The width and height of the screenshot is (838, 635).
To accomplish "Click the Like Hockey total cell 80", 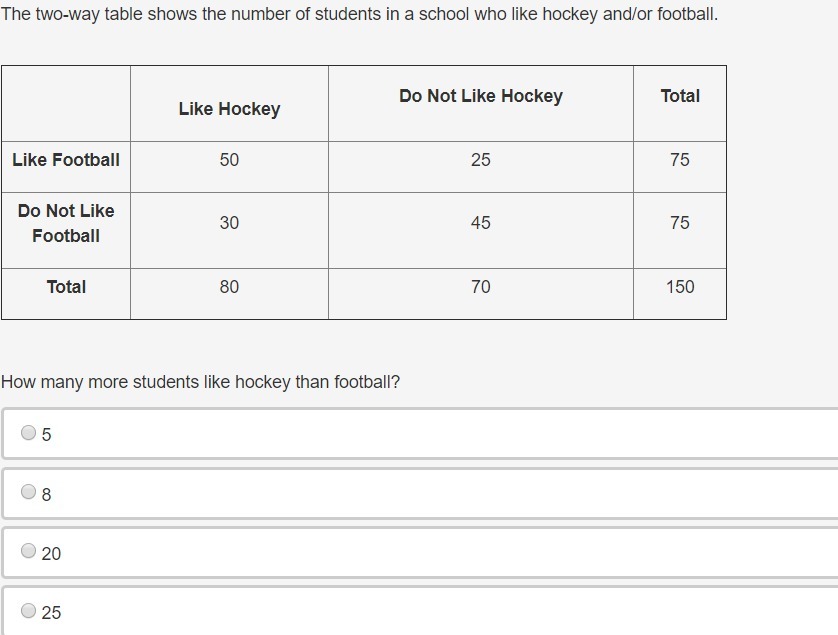I will 229,287.
